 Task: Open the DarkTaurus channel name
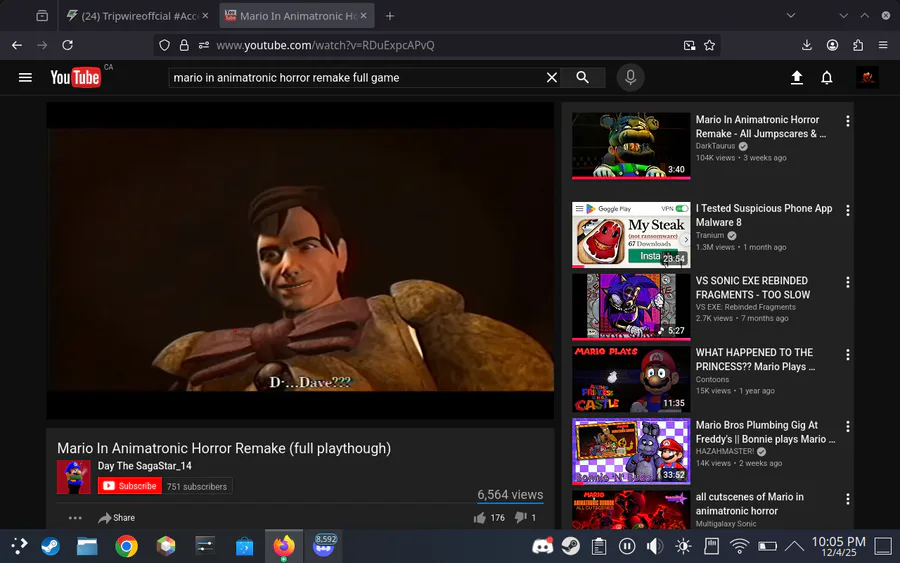[x=715, y=146]
